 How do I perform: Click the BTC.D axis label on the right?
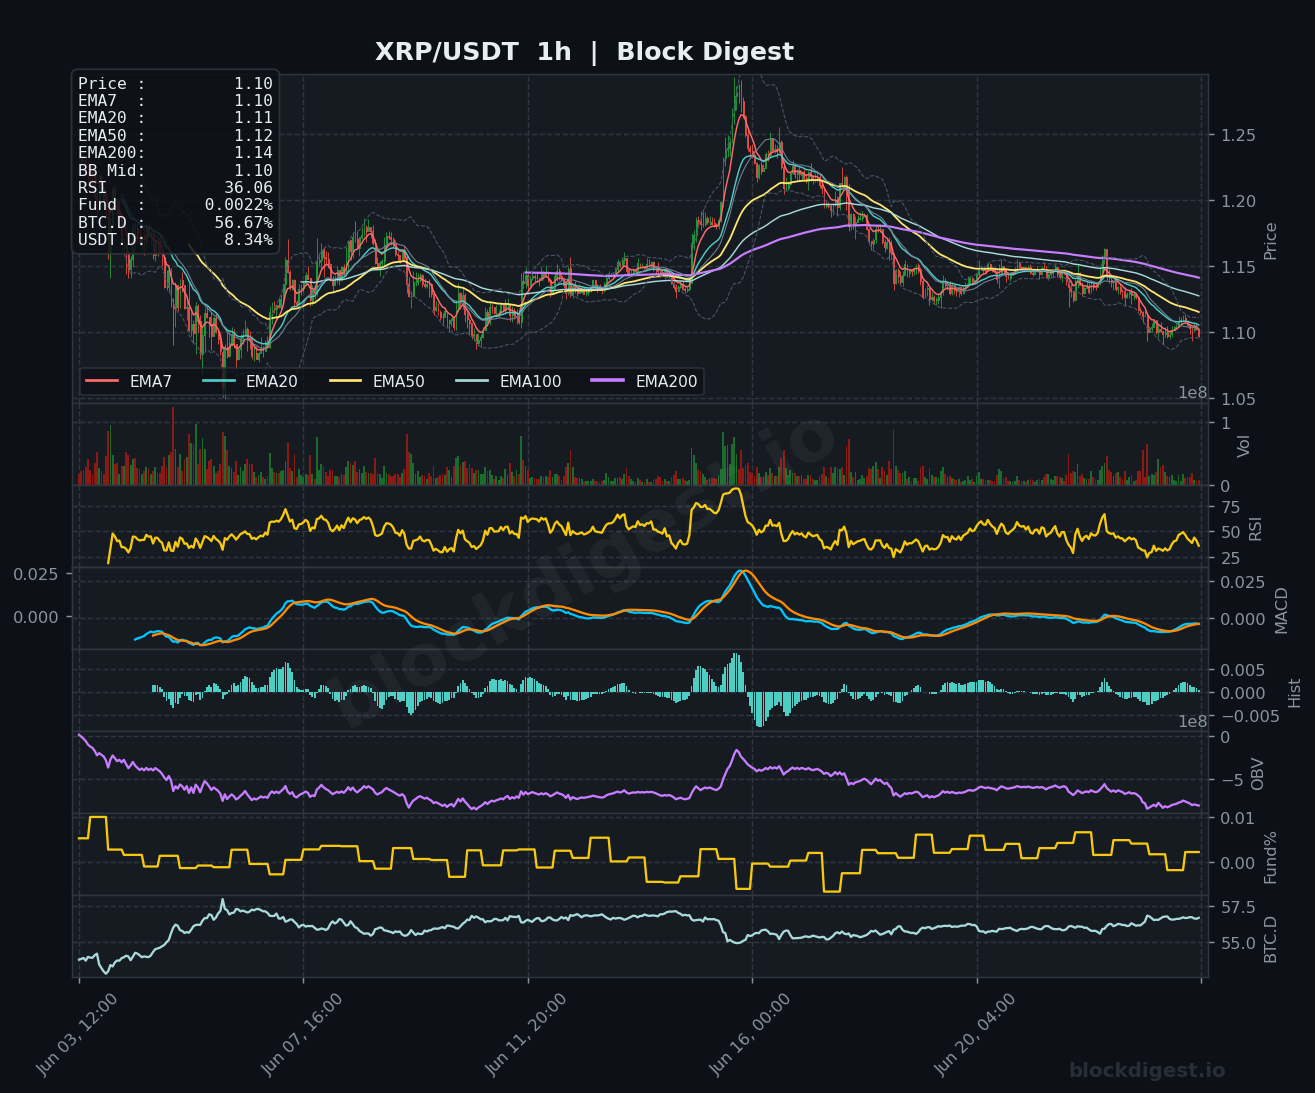tap(1271, 939)
